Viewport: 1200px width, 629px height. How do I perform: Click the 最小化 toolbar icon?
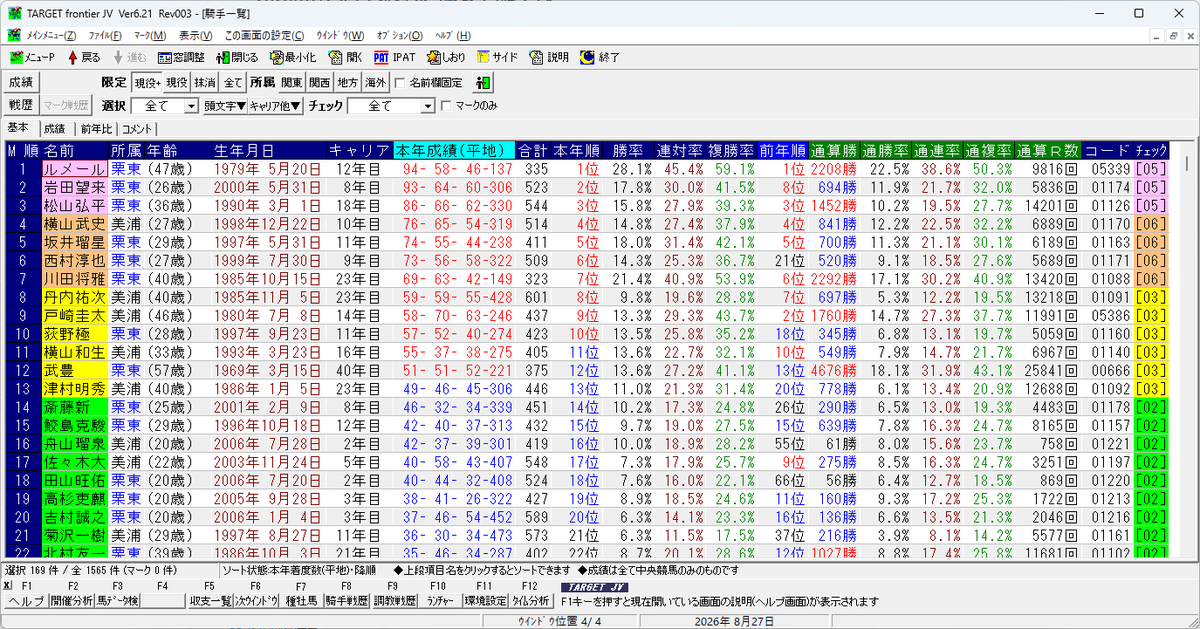(291, 57)
